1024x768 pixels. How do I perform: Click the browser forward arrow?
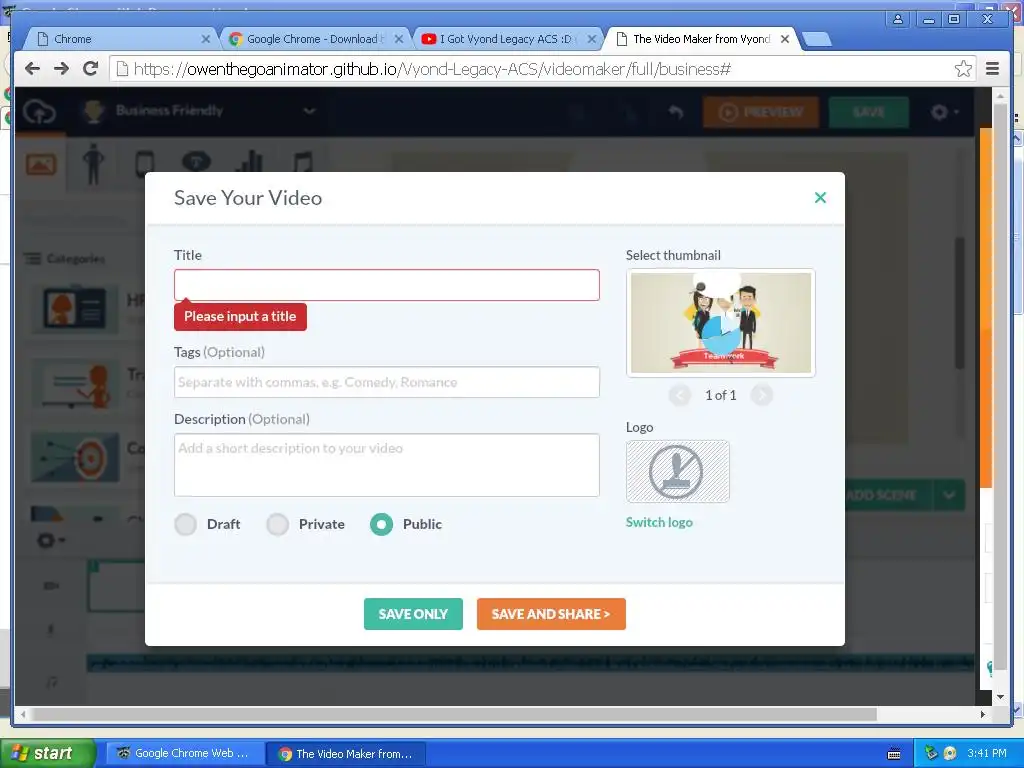pos(61,69)
